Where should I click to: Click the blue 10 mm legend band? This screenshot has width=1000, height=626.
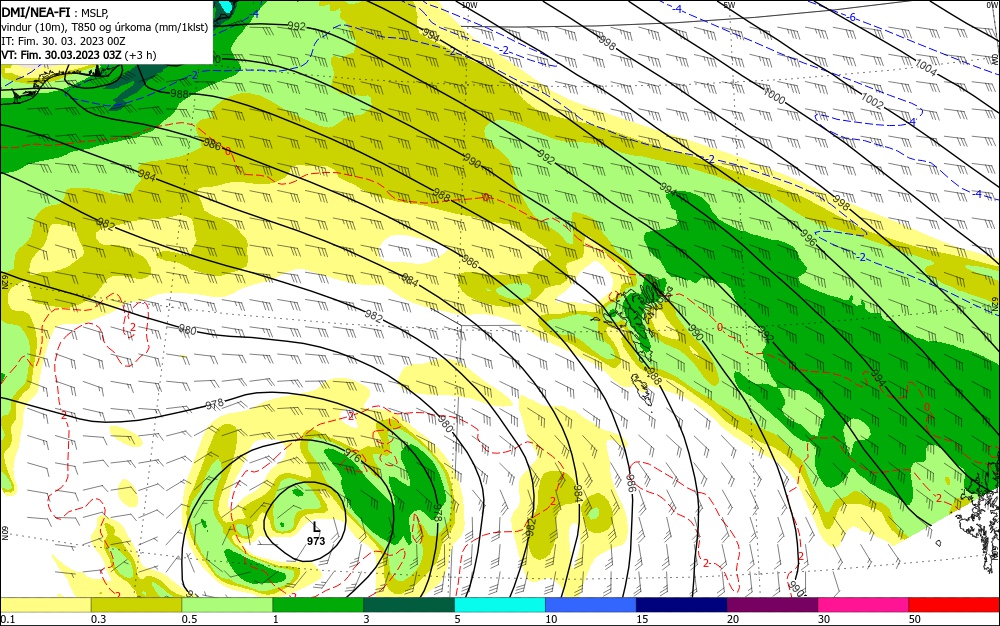591,605
